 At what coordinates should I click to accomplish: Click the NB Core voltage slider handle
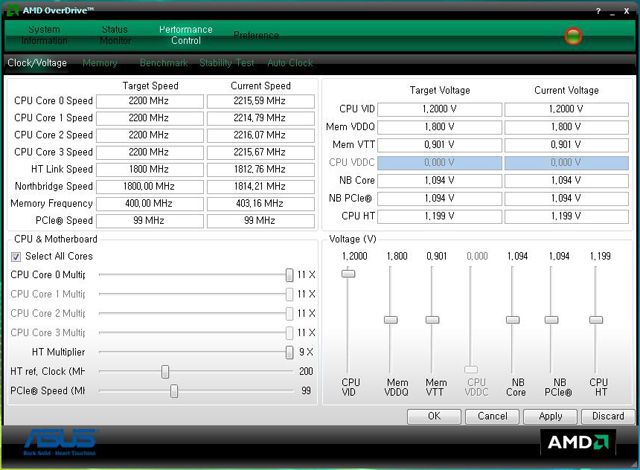(x=513, y=319)
